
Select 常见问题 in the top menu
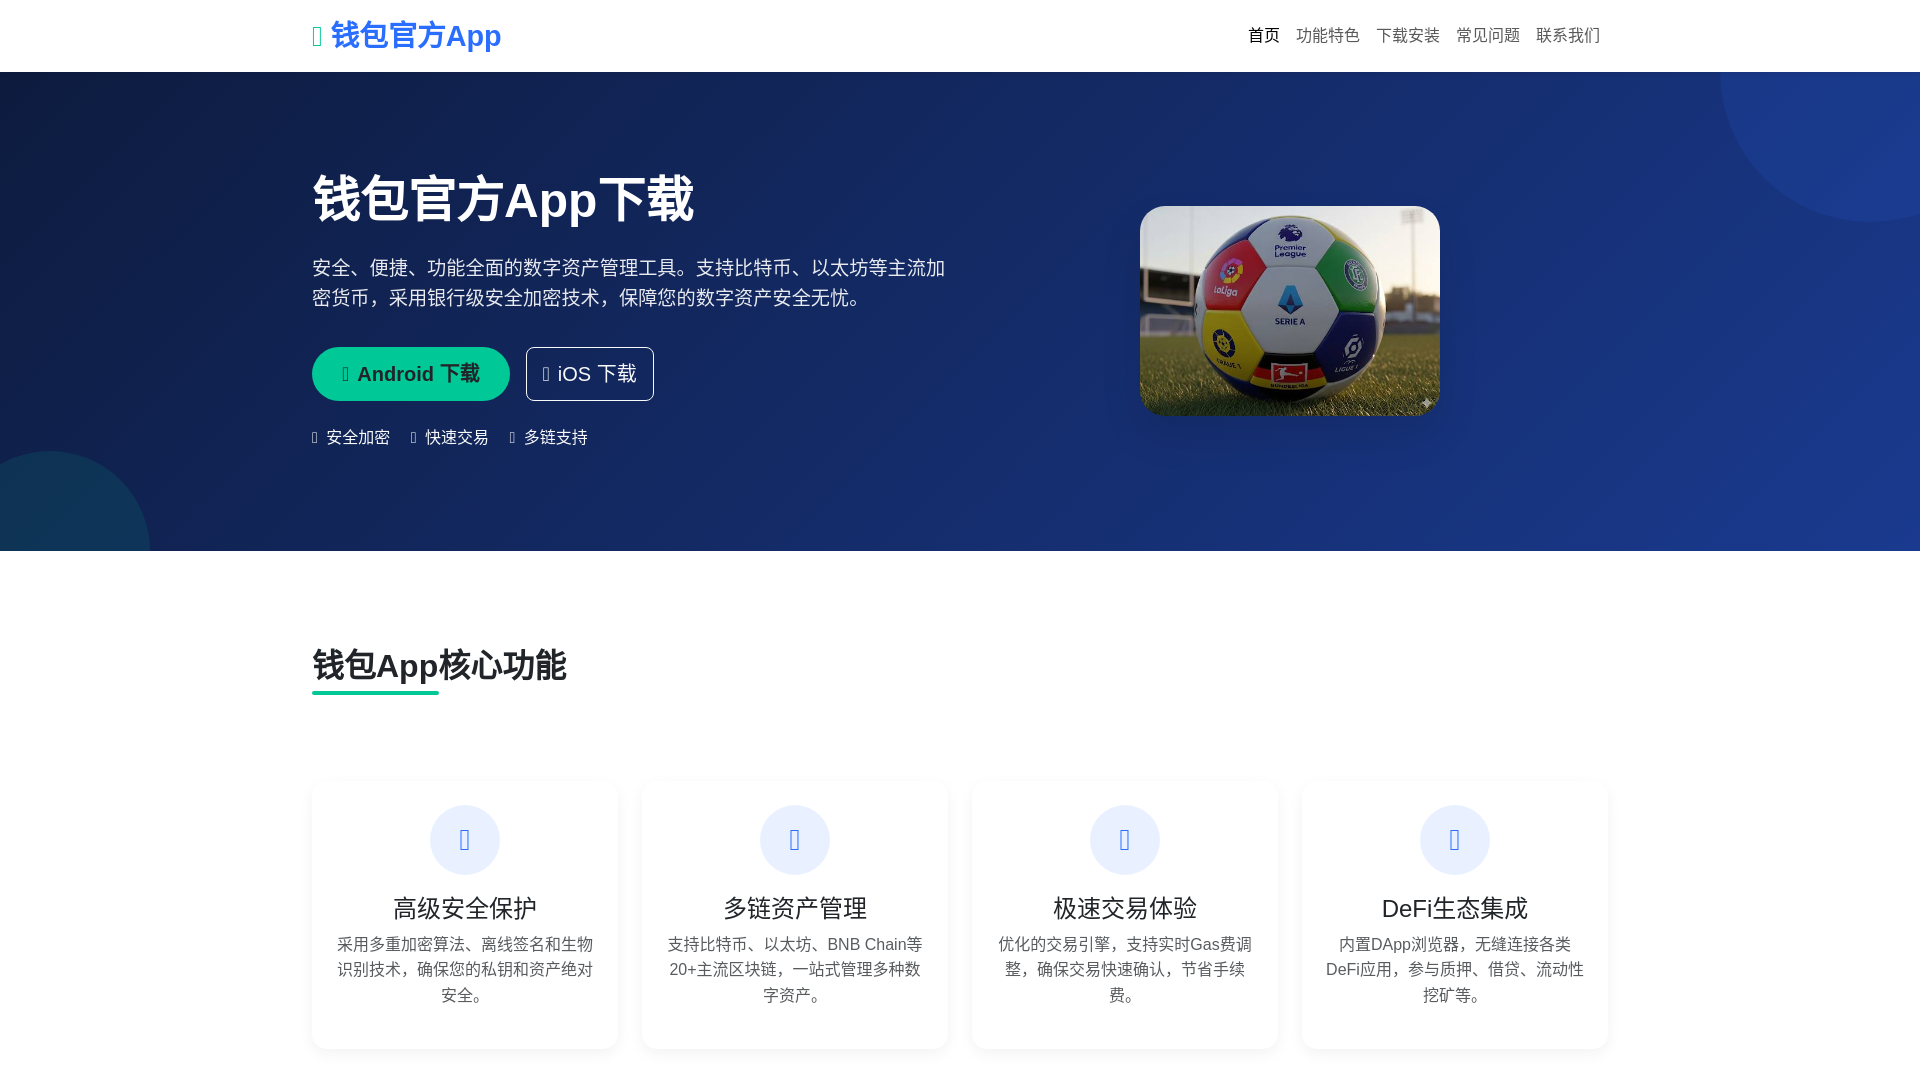coord(1488,36)
